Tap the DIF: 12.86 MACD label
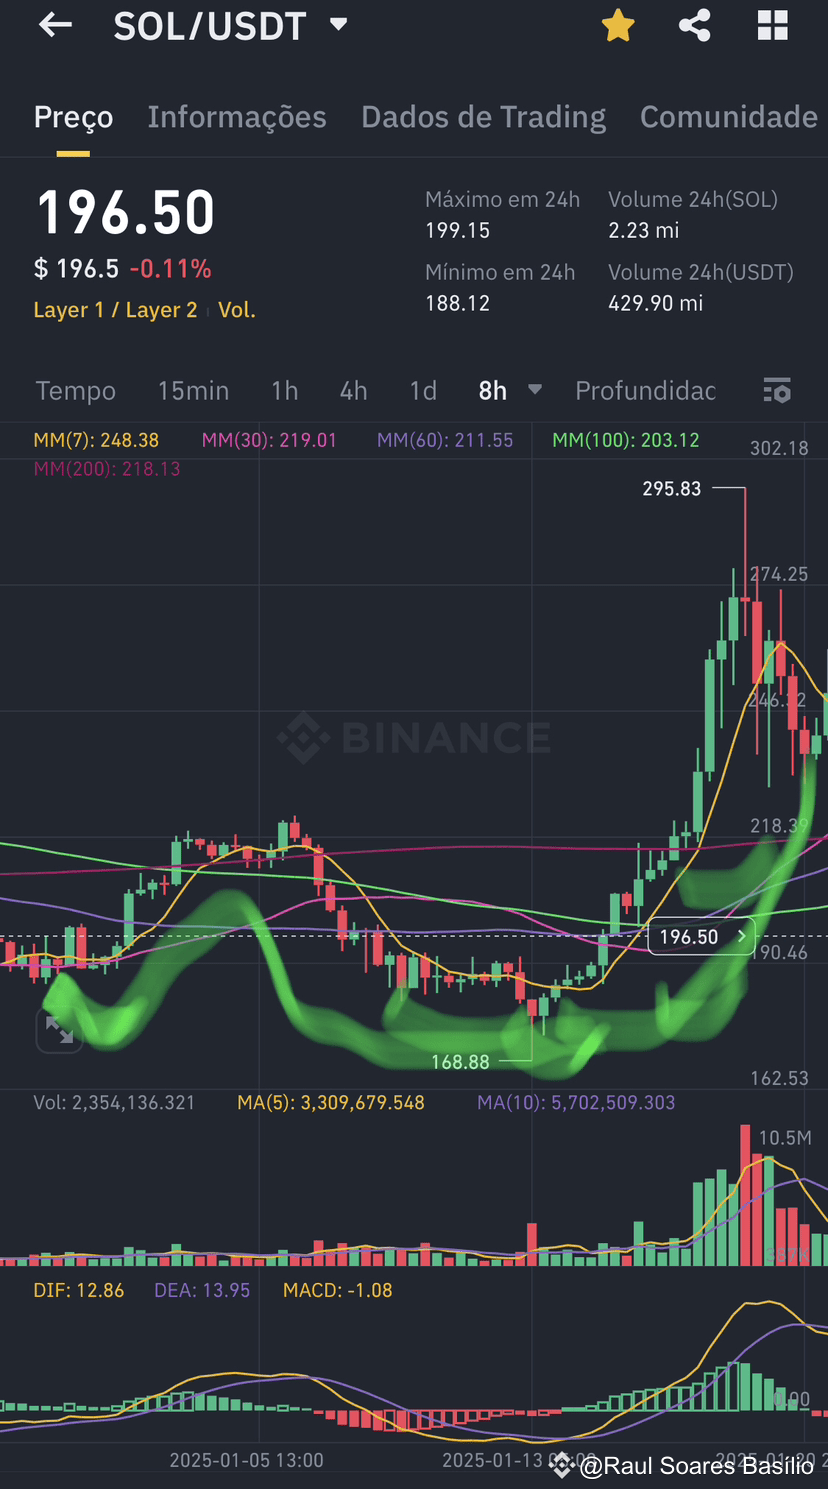828x1489 pixels. (x=79, y=1290)
